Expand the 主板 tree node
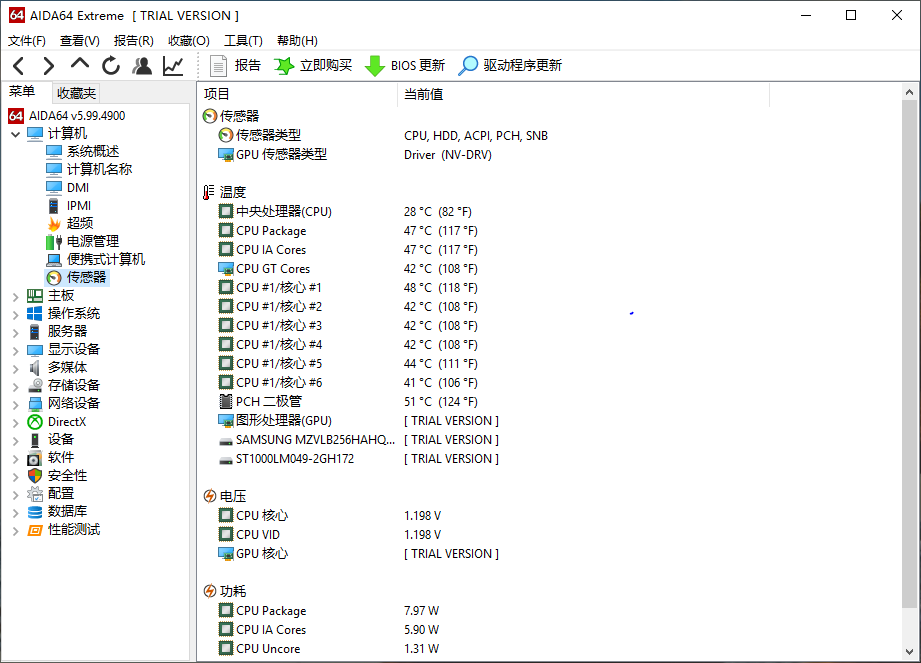Screen dimensions: 921x663 coord(15,297)
